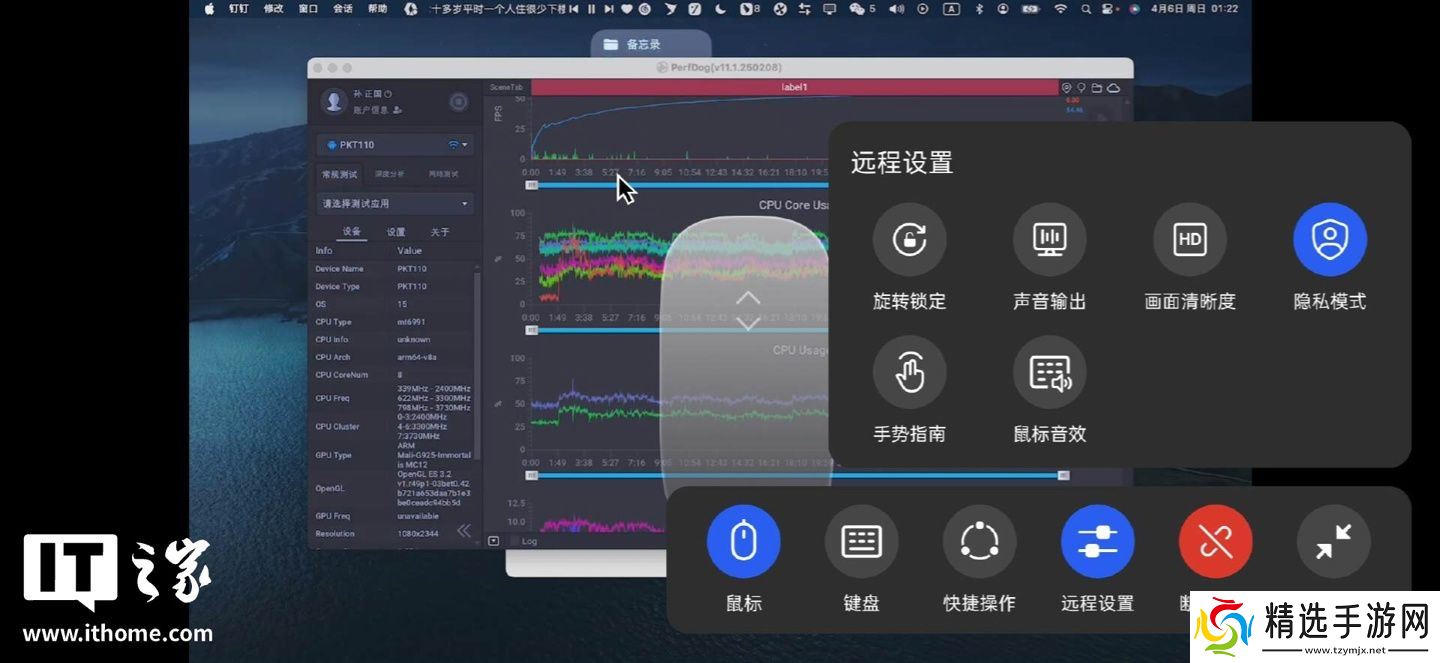Click the FPS chart timeline slider bar
Image resolution: width=1440 pixels, height=663 pixels.
(680, 185)
